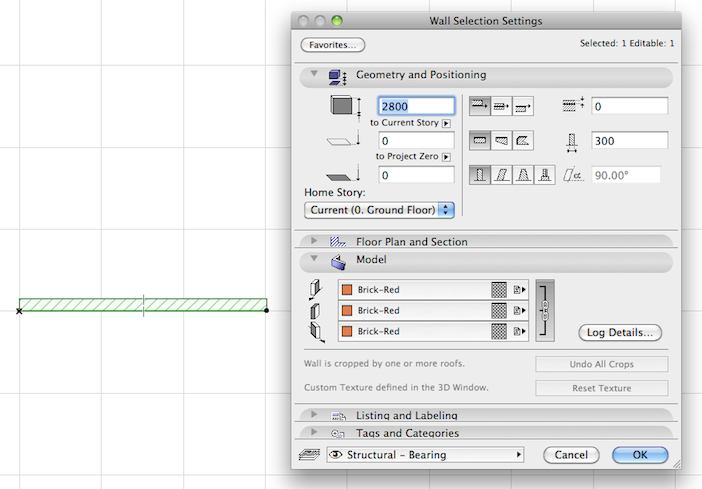This screenshot has width=702, height=489.
Task: Select the outside-face reference line option
Action: [x=479, y=106]
